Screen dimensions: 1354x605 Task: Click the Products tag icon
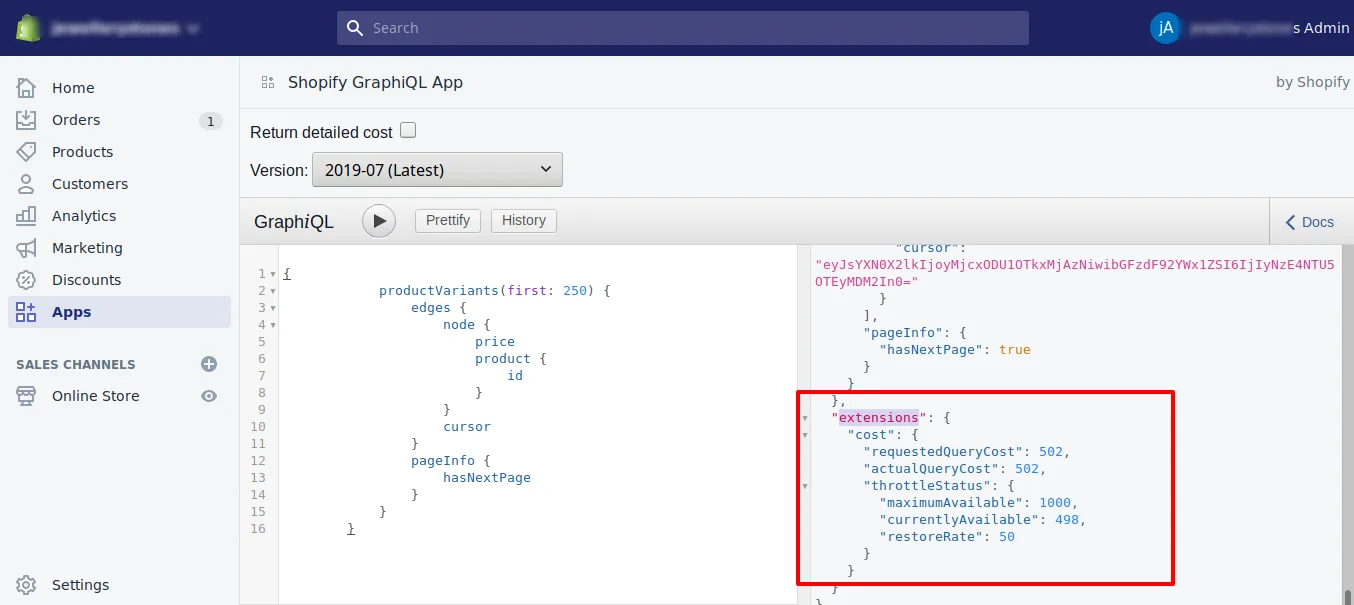pyautogui.click(x=27, y=152)
